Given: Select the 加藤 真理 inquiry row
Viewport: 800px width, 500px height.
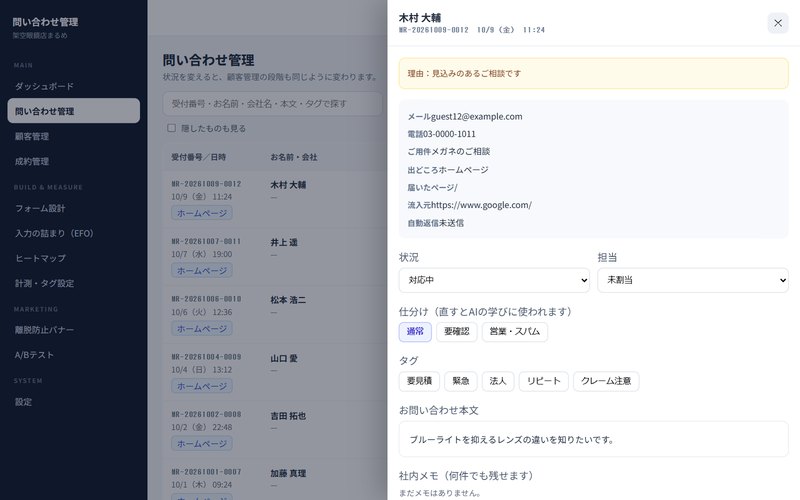Looking at the screenshot, I should (275, 480).
